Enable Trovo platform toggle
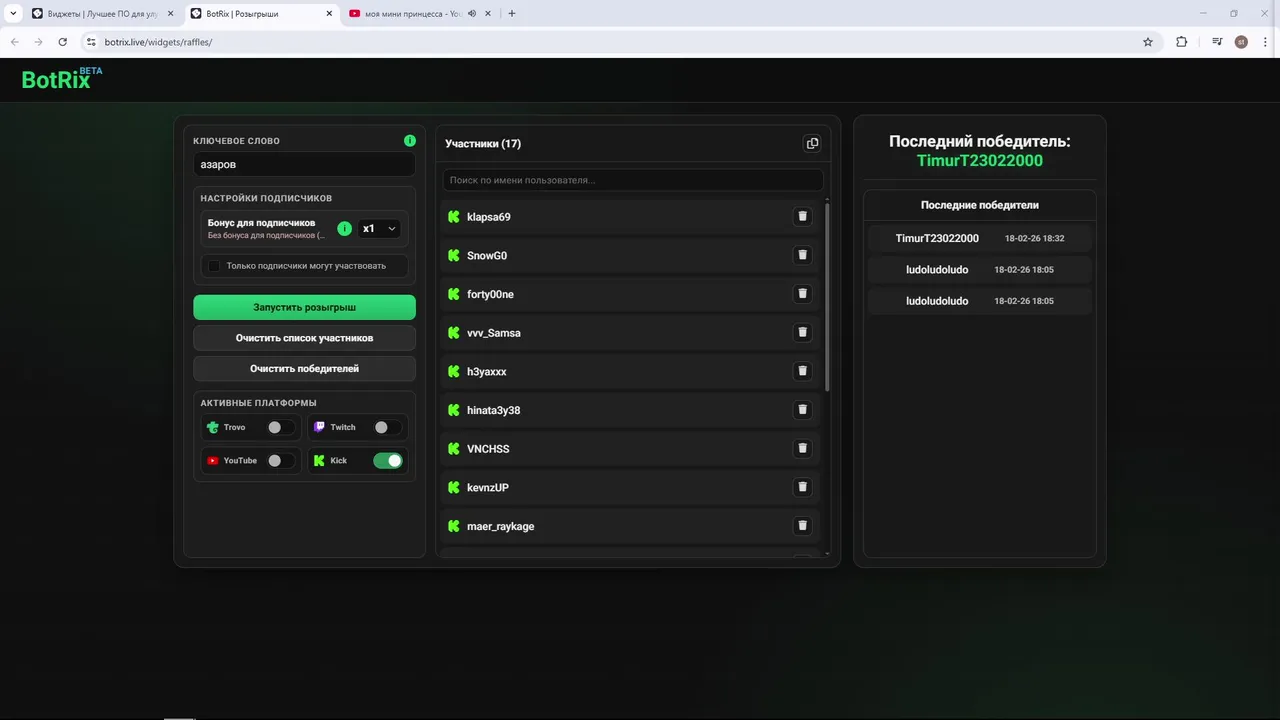This screenshot has width=1280, height=720. (x=280, y=427)
